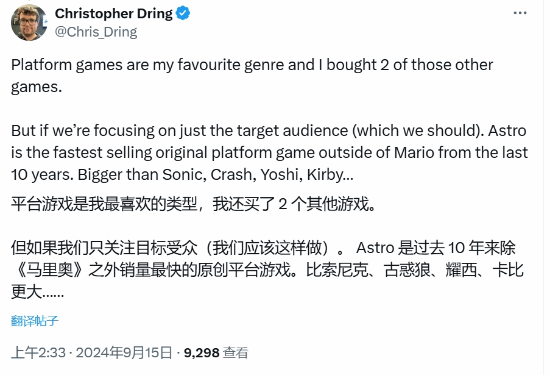Click the 9,298 view count number

click(202, 353)
